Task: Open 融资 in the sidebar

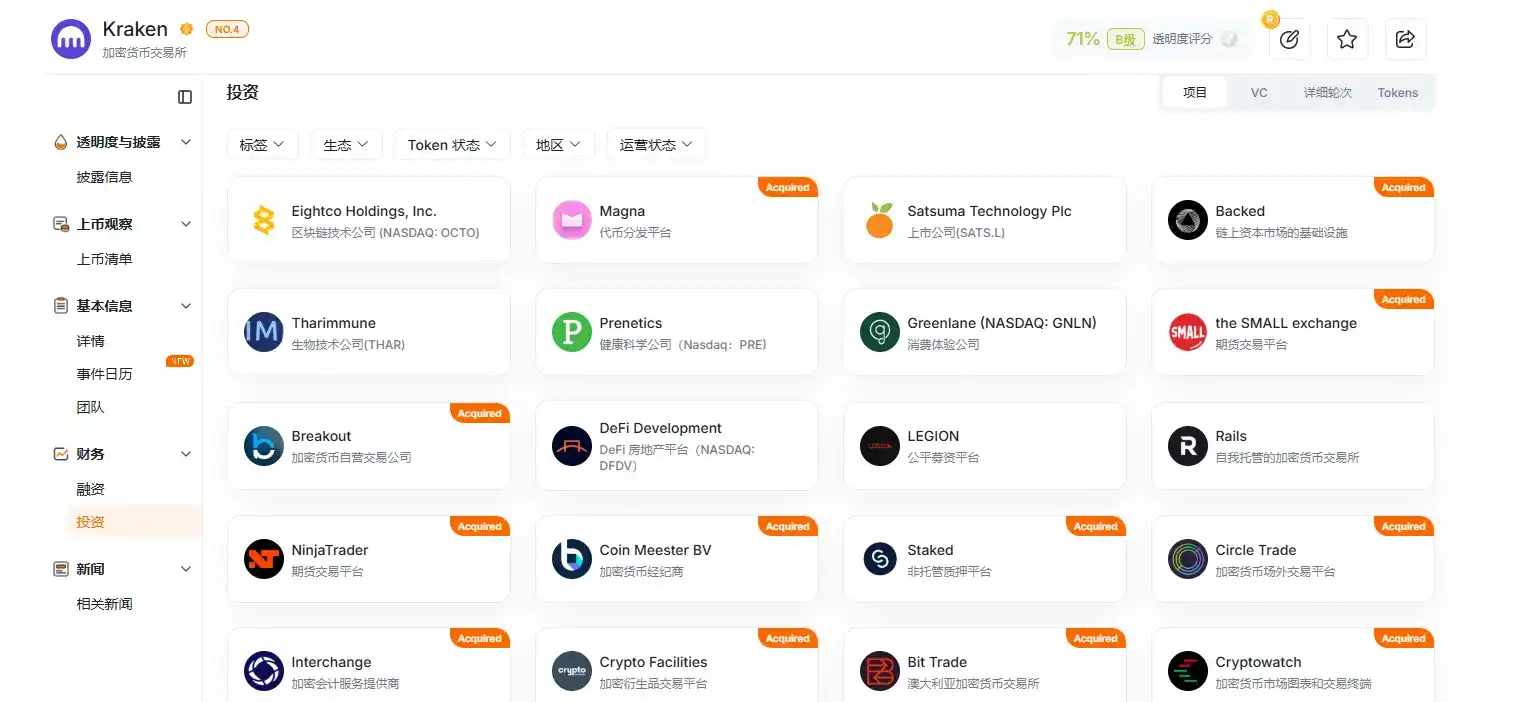Action: 91,489
